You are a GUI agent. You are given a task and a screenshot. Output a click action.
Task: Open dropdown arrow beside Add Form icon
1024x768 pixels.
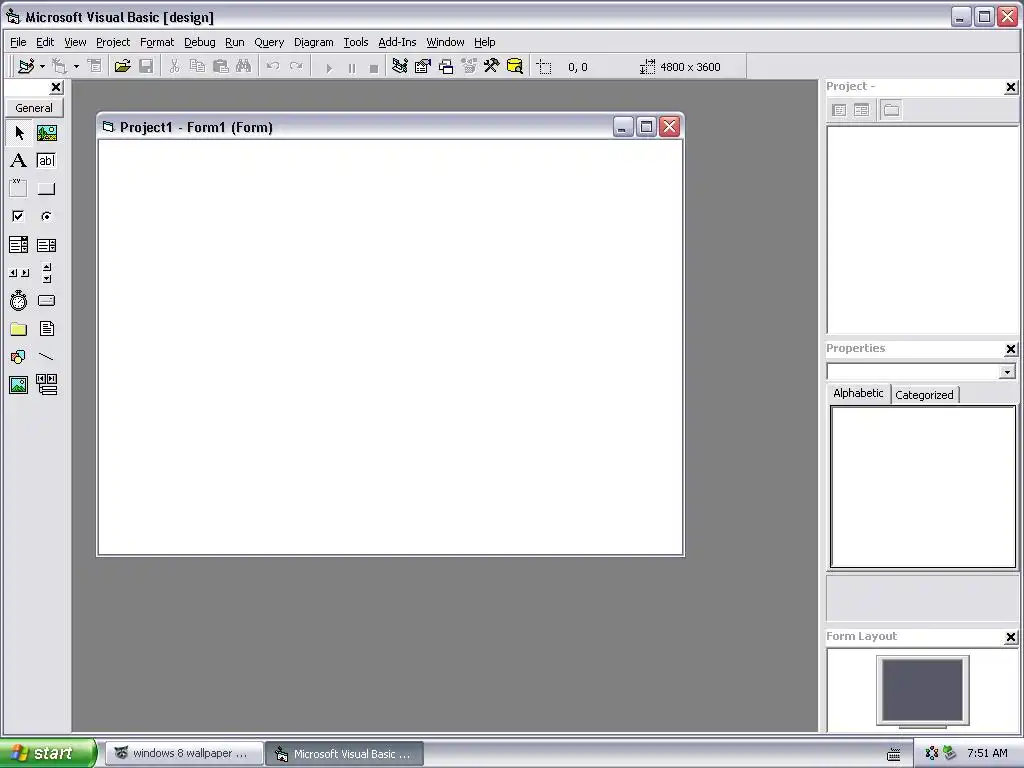pos(76,67)
